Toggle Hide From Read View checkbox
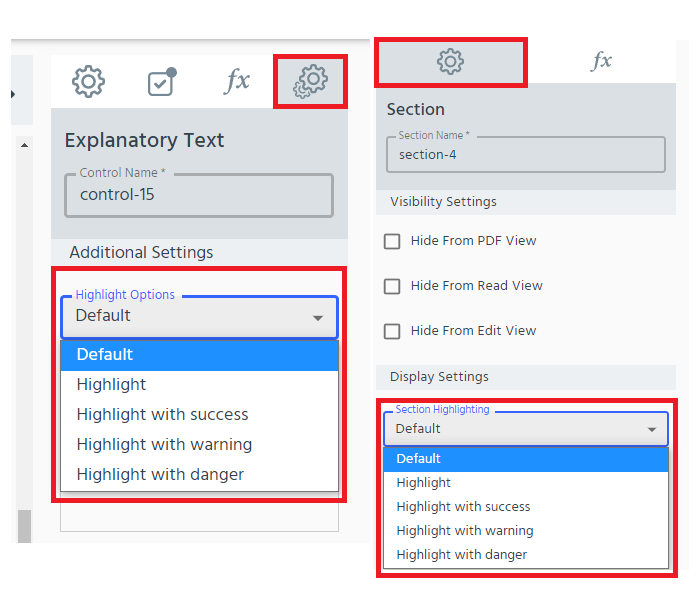The image size is (696, 612). [x=392, y=286]
